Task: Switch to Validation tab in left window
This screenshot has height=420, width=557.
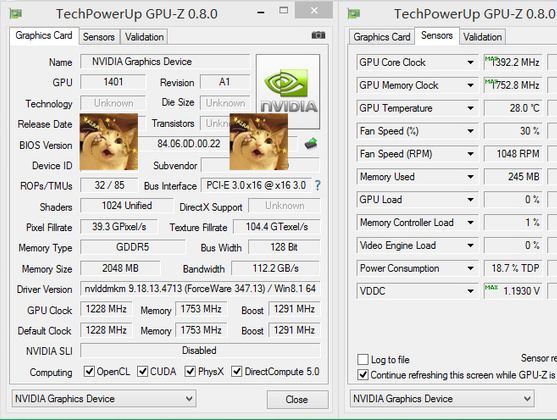Action: (x=144, y=37)
